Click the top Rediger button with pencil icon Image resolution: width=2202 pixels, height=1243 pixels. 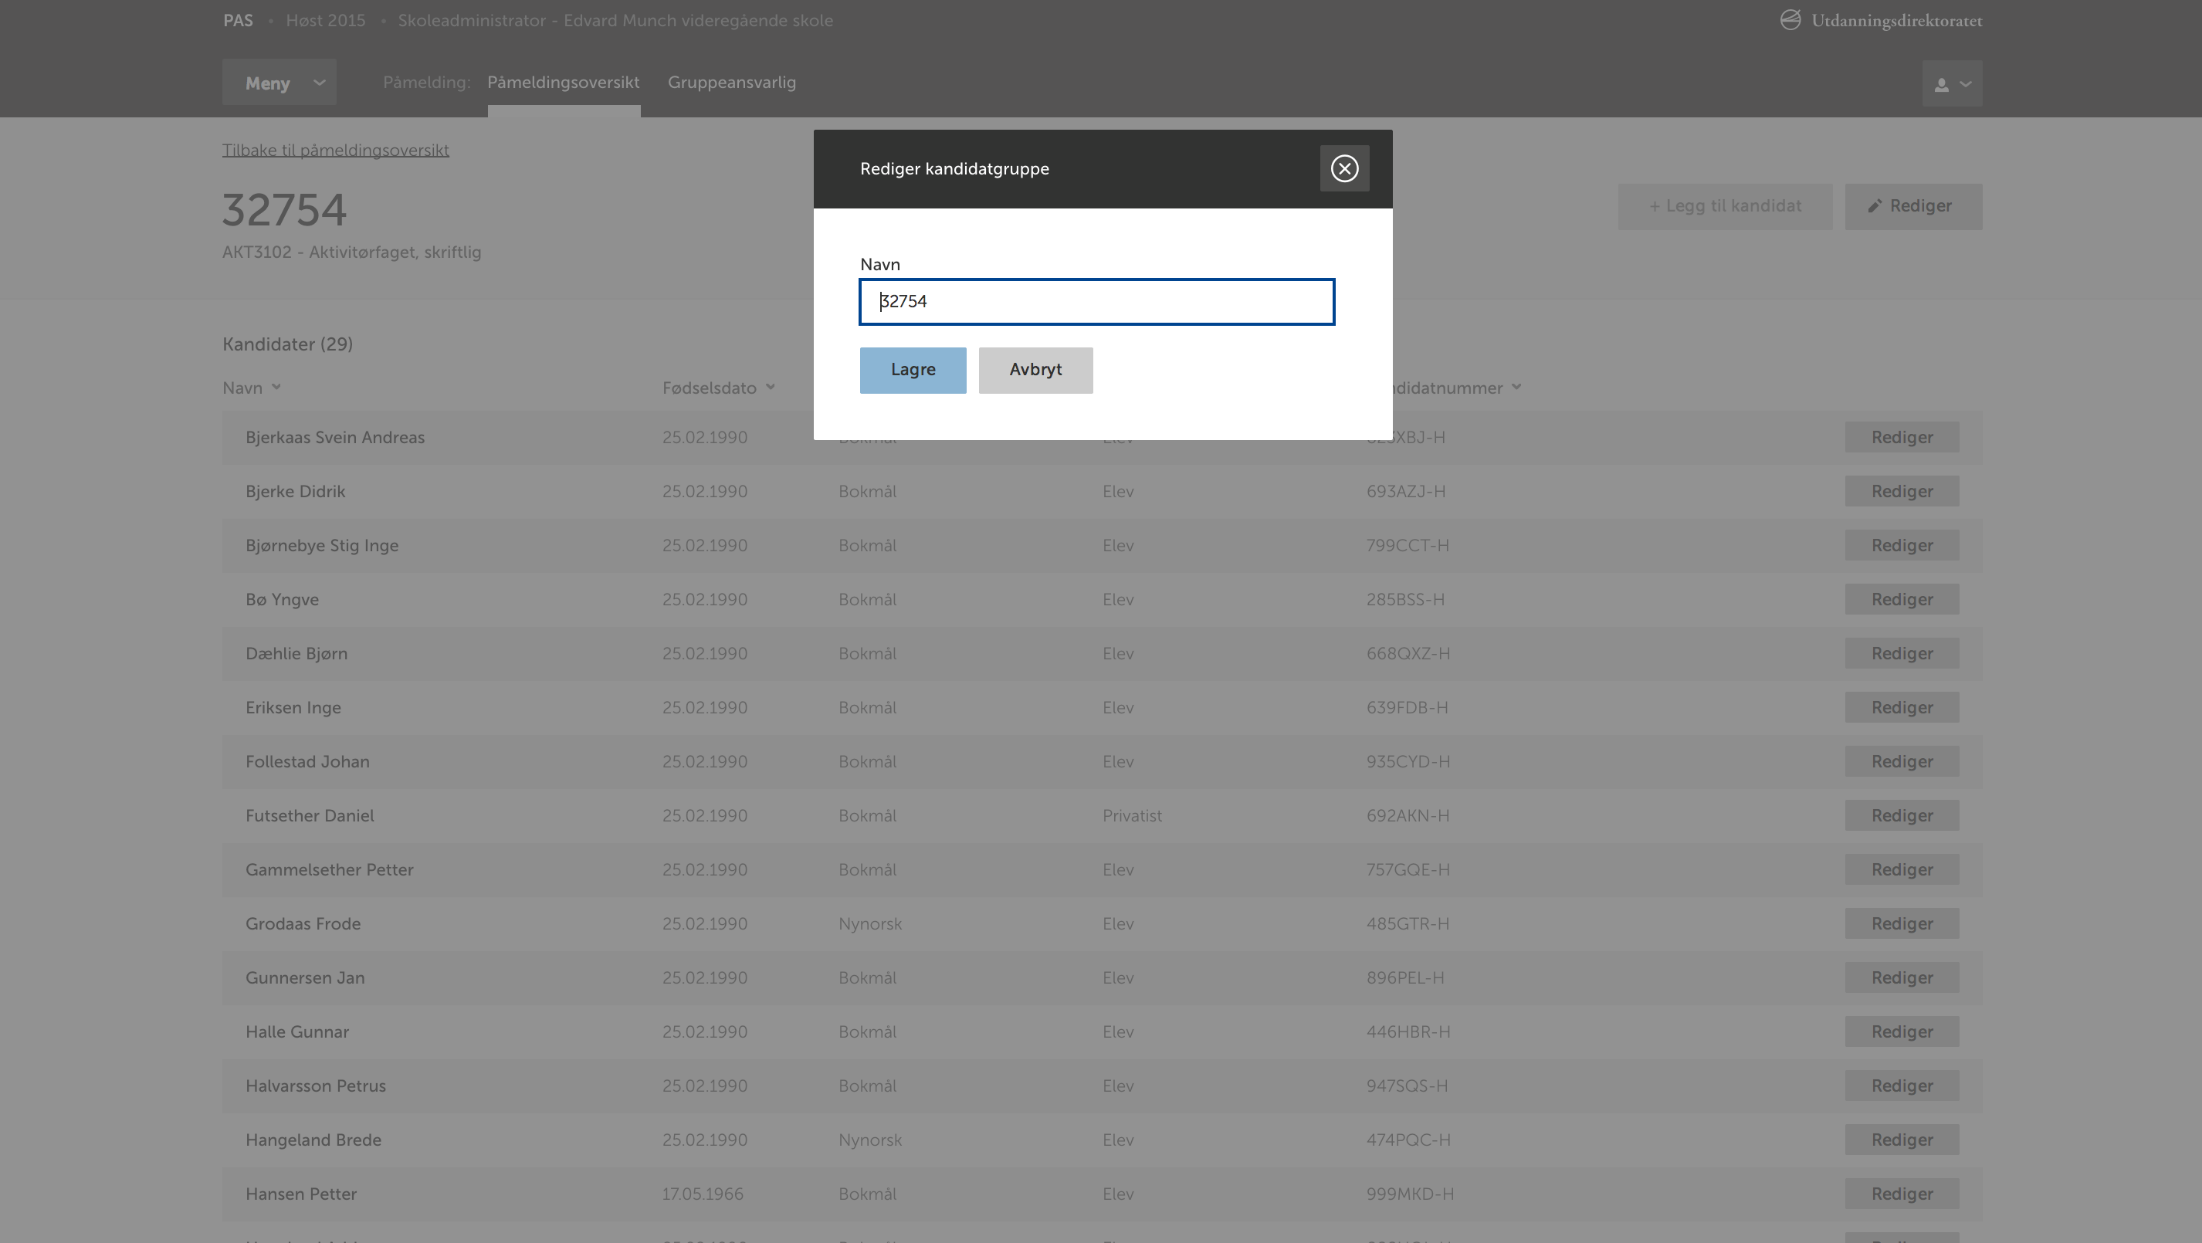1913,206
